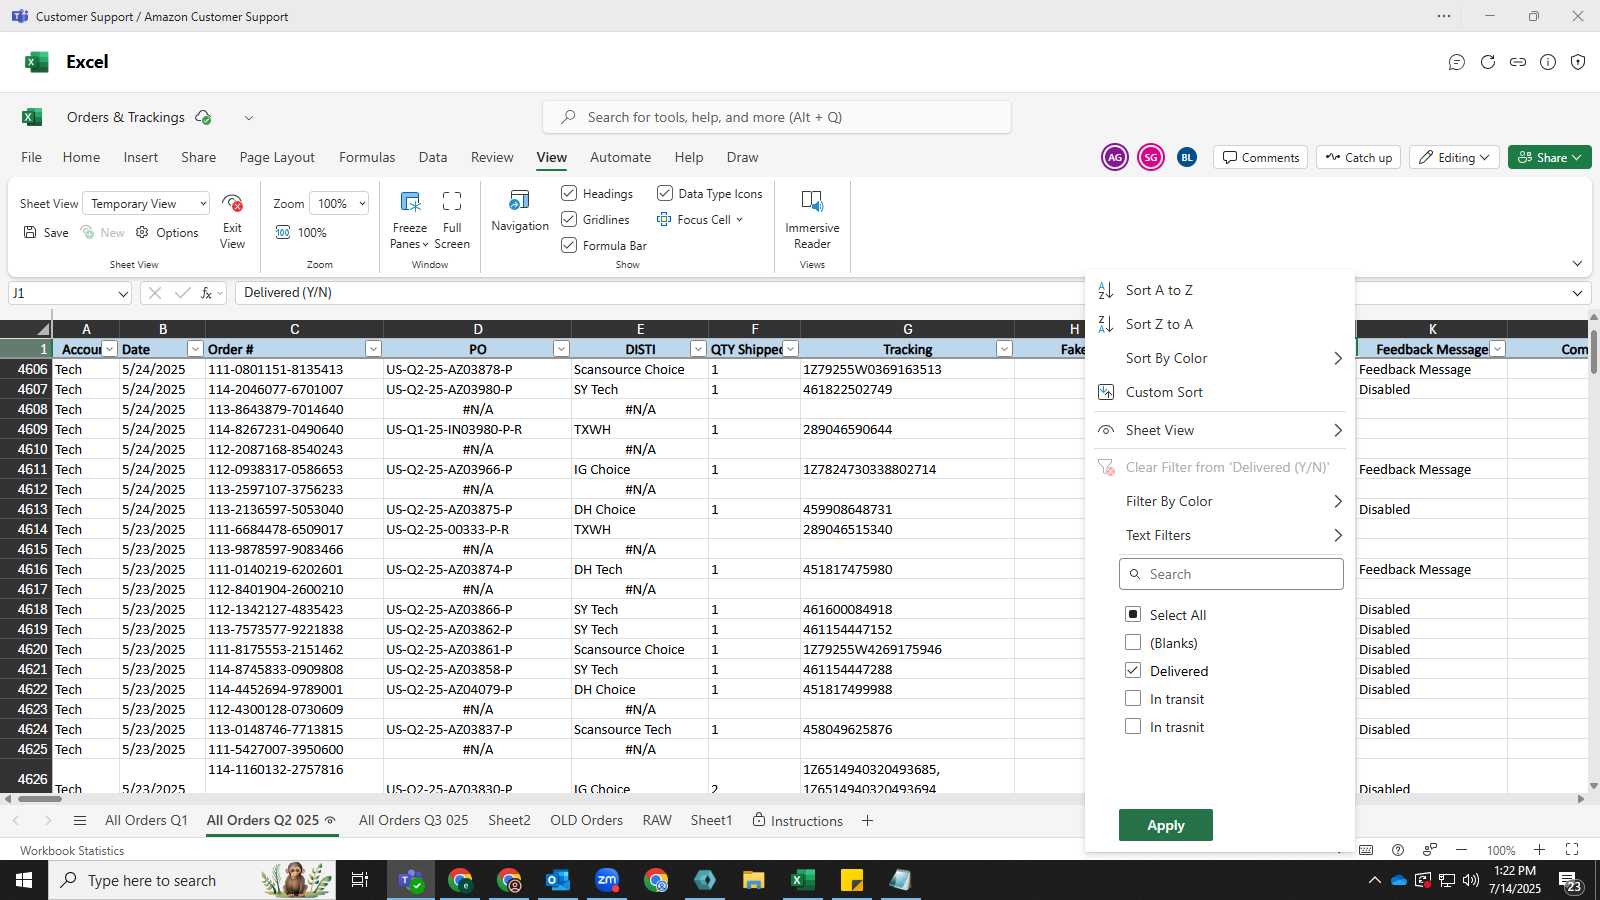Check the Select All filter option
This screenshot has height=900, width=1600.
(x=1133, y=614)
